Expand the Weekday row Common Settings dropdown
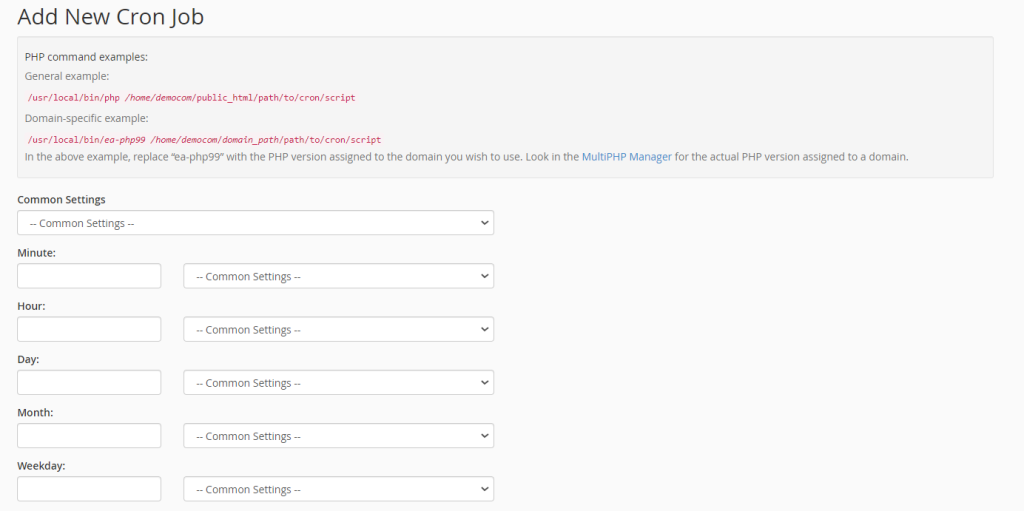This screenshot has width=1024, height=511. point(338,489)
